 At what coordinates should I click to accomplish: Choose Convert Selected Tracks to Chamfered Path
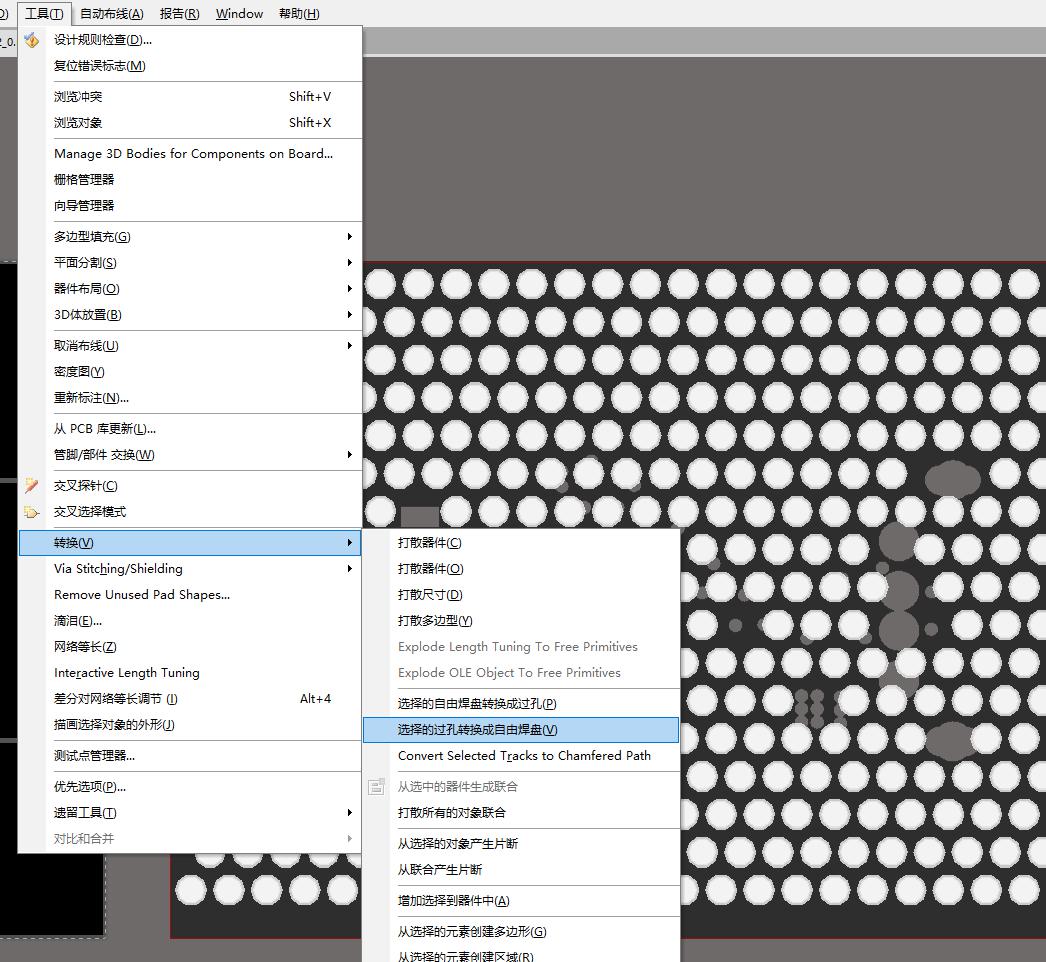click(x=524, y=756)
